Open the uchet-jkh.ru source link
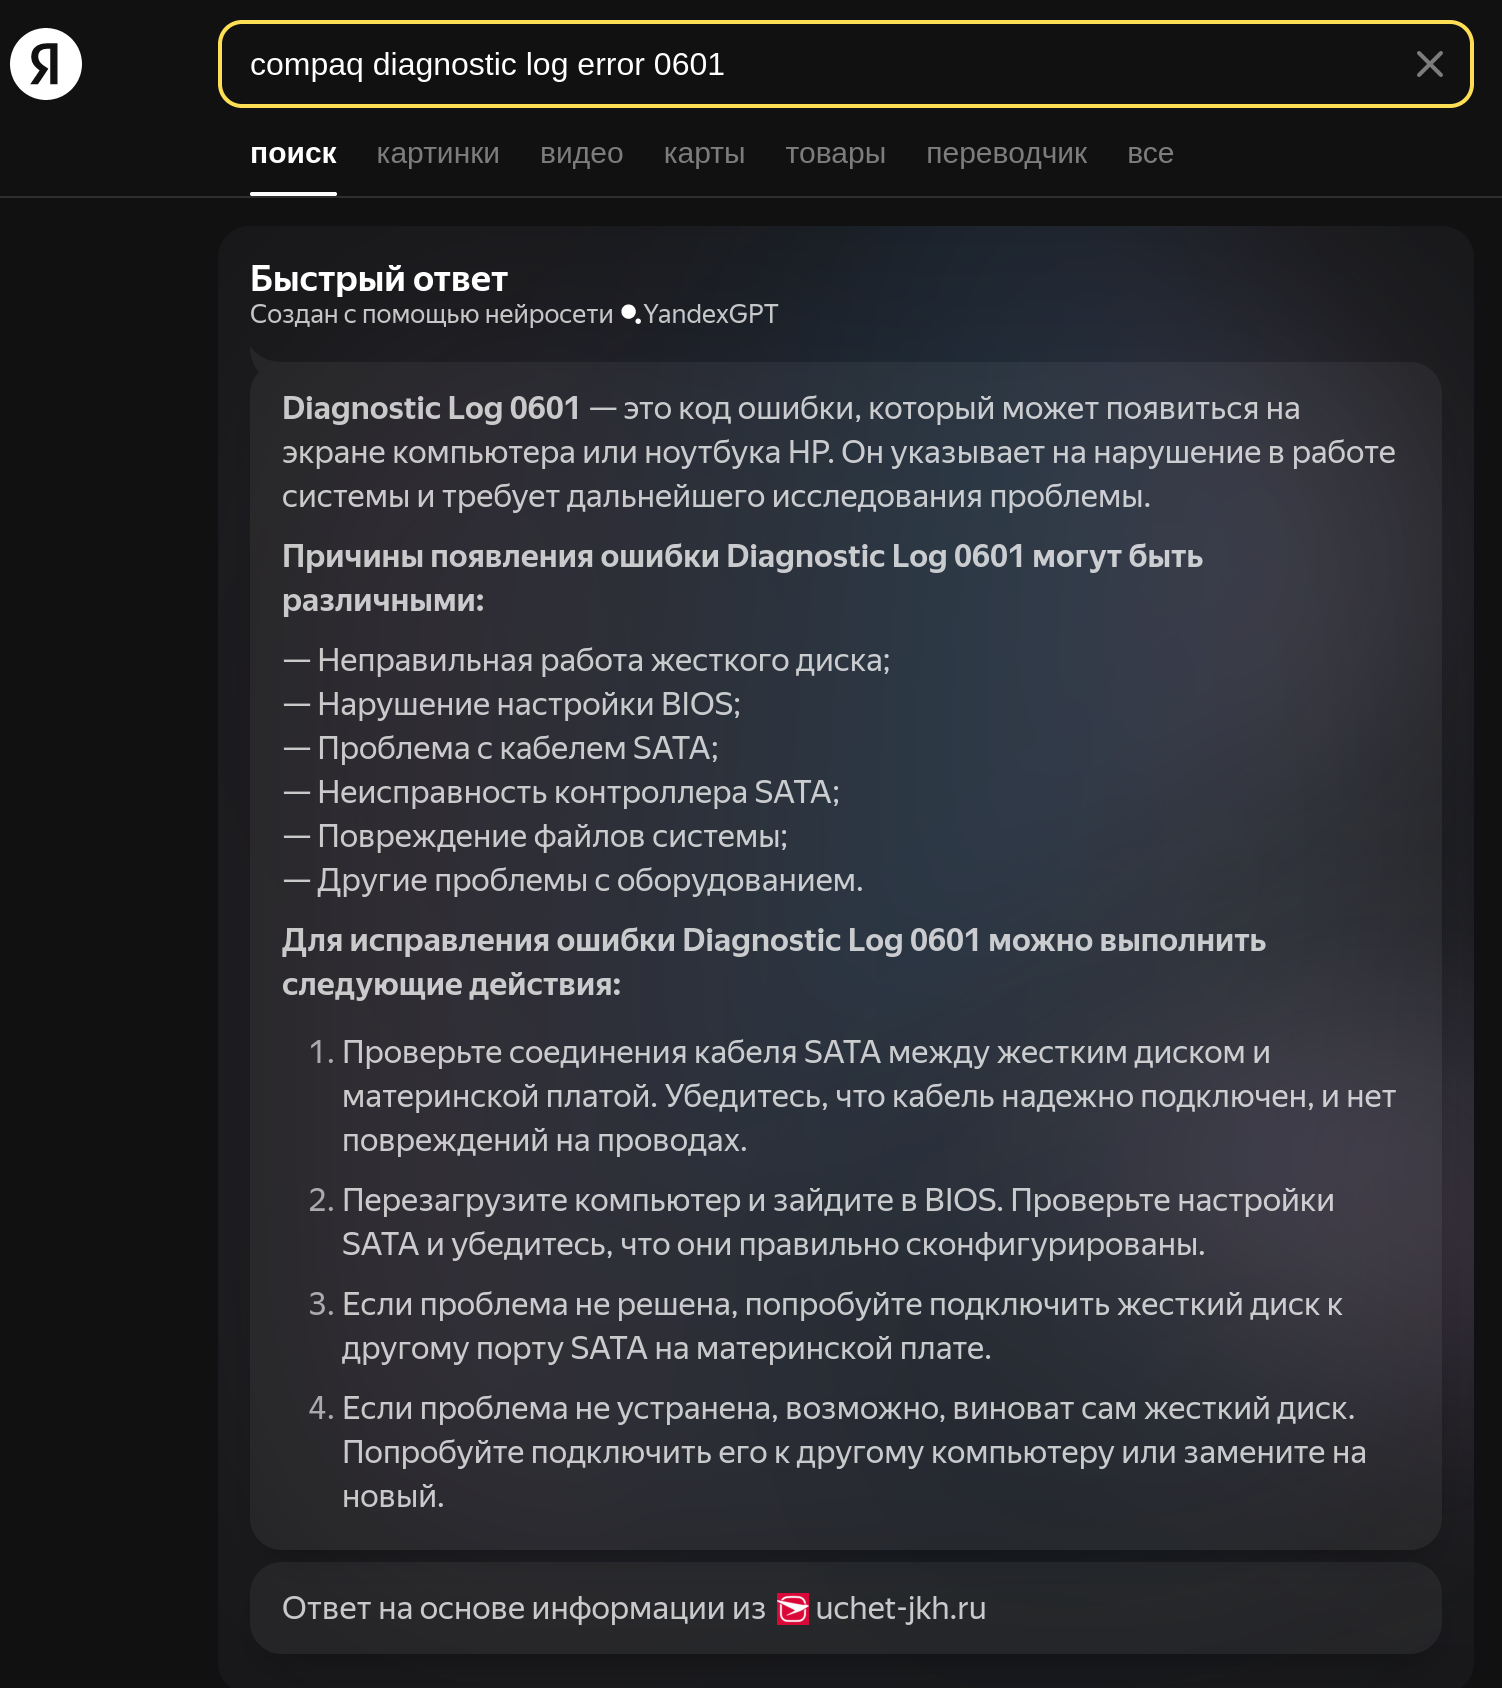 pos(900,1608)
